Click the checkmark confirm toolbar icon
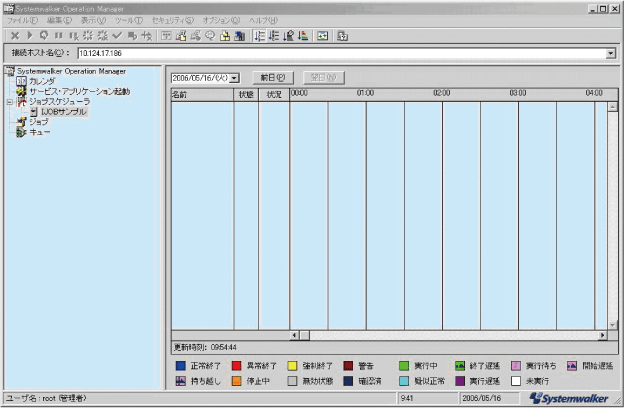This screenshot has width=624, height=408. coord(117,36)
